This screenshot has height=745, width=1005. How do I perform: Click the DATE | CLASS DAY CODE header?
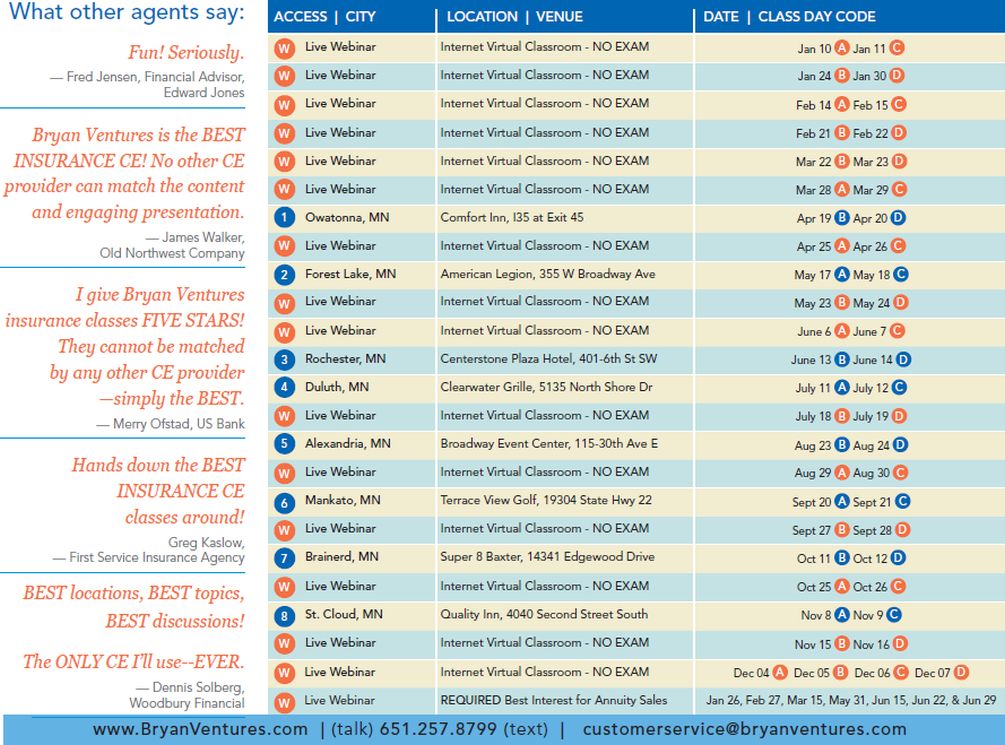point(789,17)
